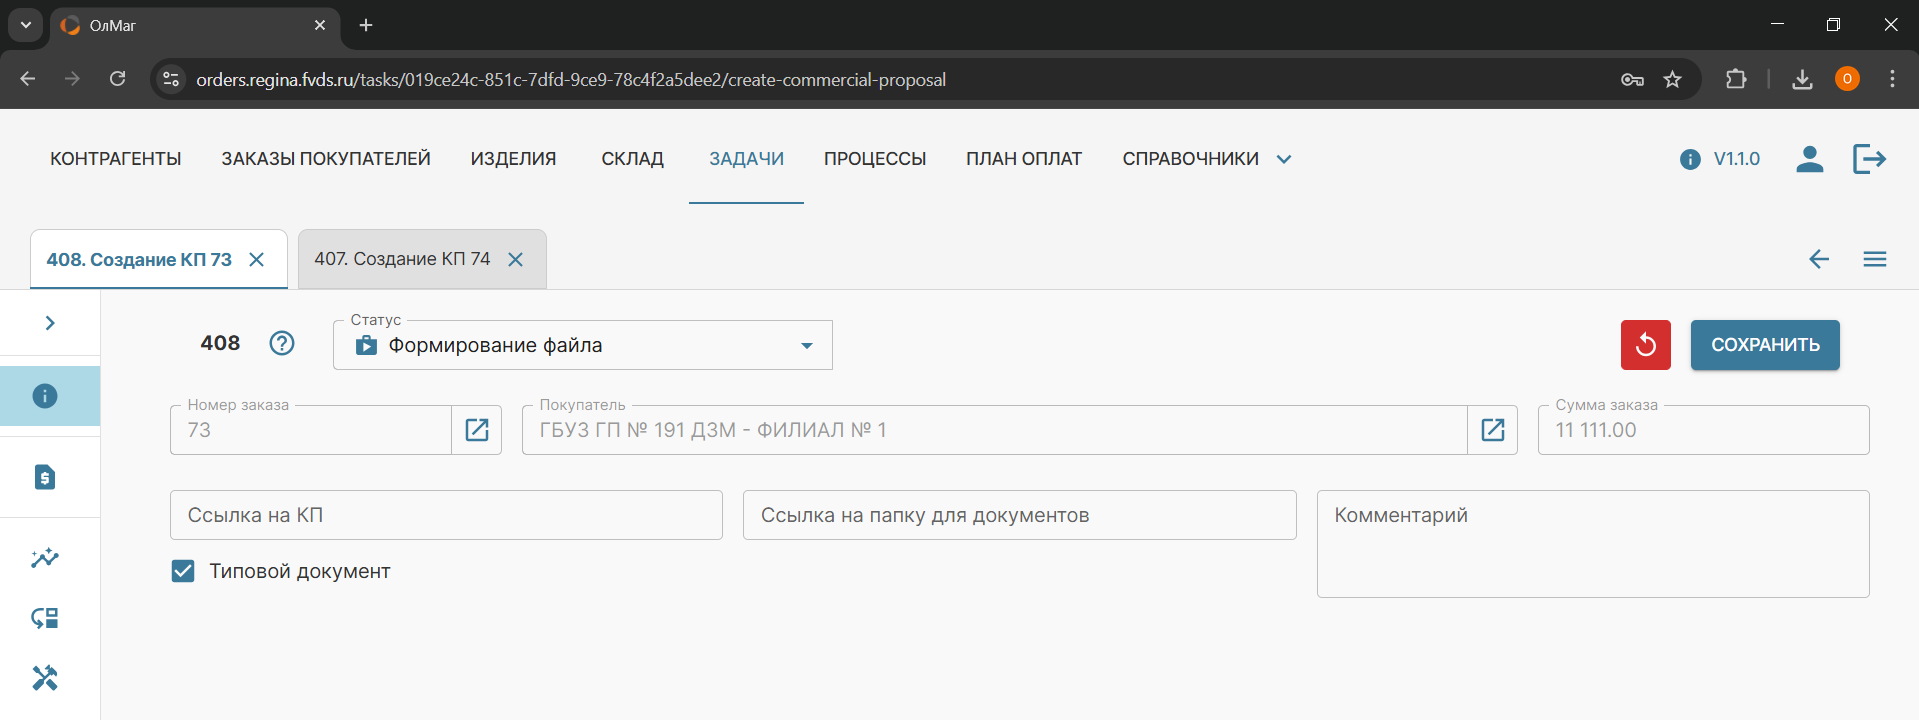Open the invoice document sidebar icon
The image size is (1919, 720).
(x=46, y=477)
